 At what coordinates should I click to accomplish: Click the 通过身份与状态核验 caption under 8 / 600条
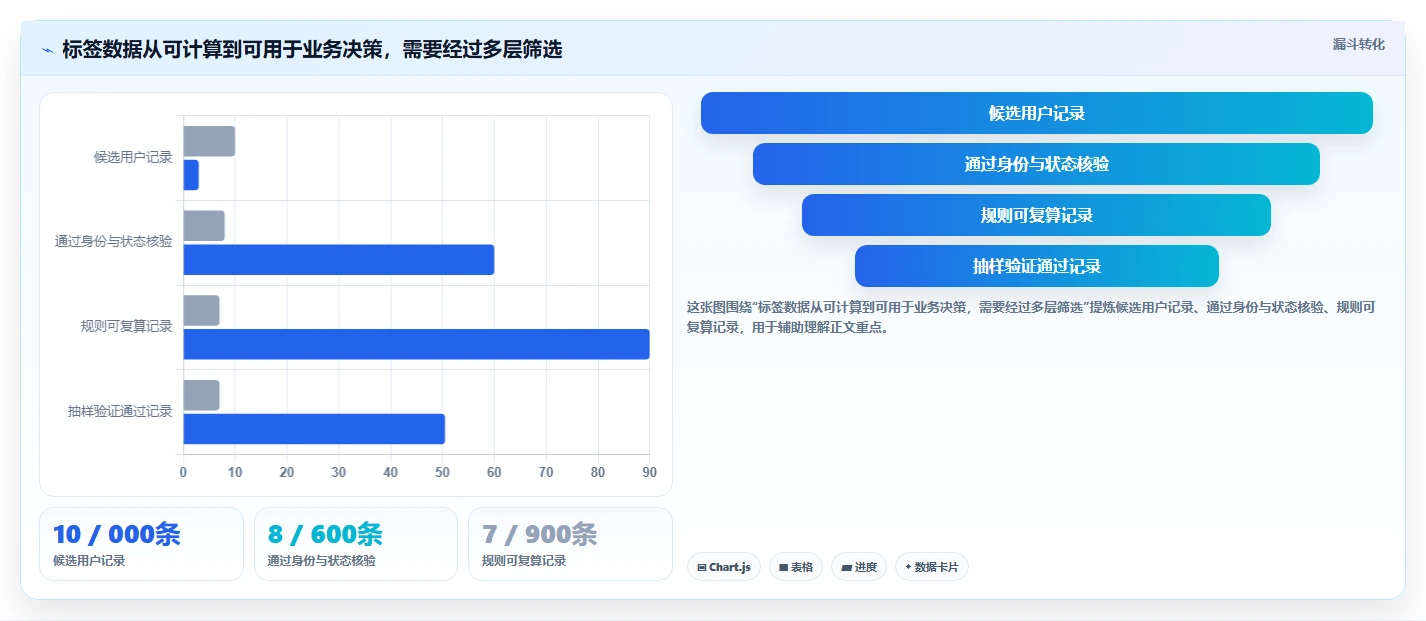(322, 561)
